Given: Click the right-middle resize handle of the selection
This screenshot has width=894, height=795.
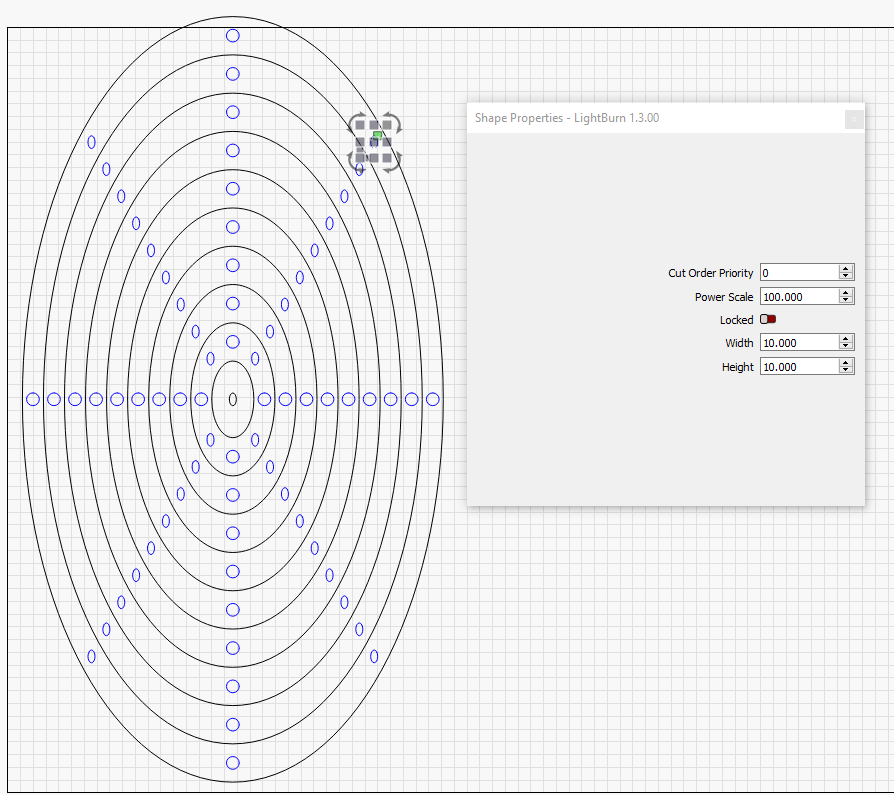Looking at the screenshot, I should 388,142.
